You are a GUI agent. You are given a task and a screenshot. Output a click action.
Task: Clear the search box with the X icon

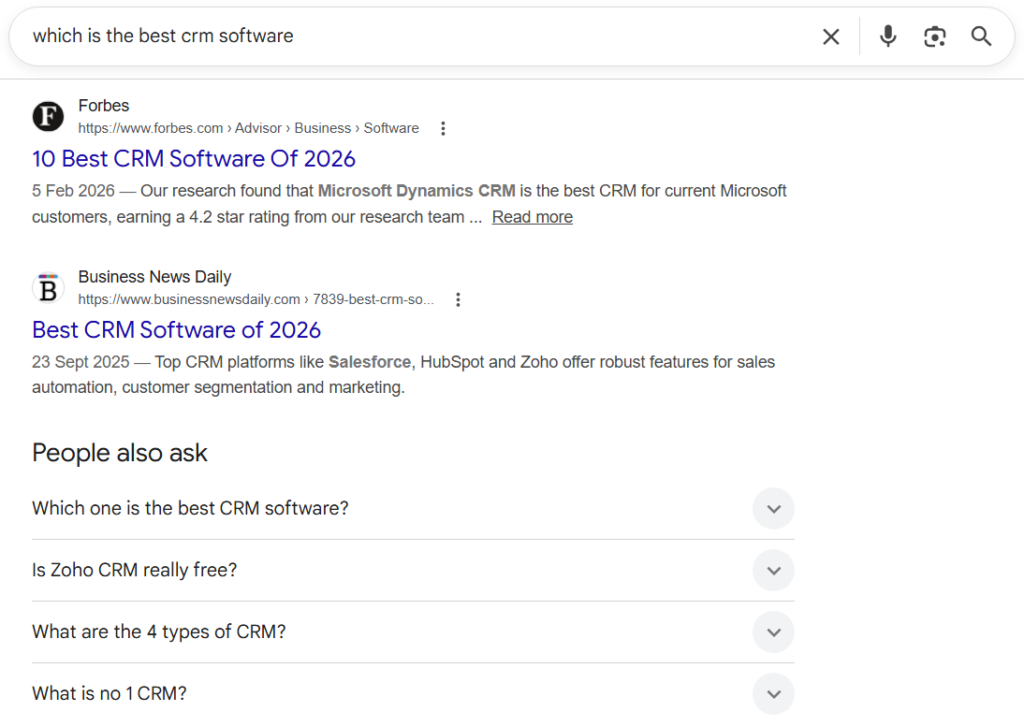point(831,37)
